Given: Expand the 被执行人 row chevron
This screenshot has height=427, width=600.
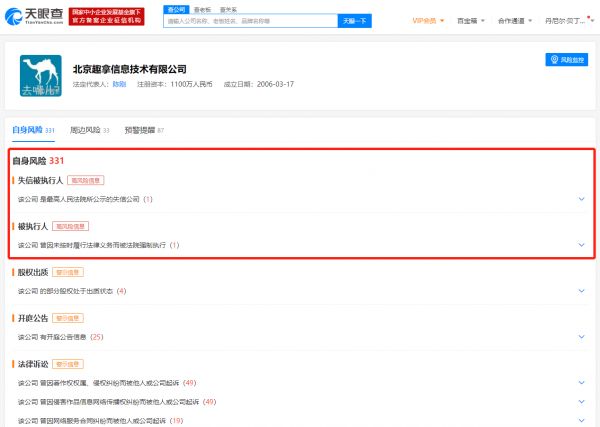Looking at the screenshot, I should [x=581, y=245].
